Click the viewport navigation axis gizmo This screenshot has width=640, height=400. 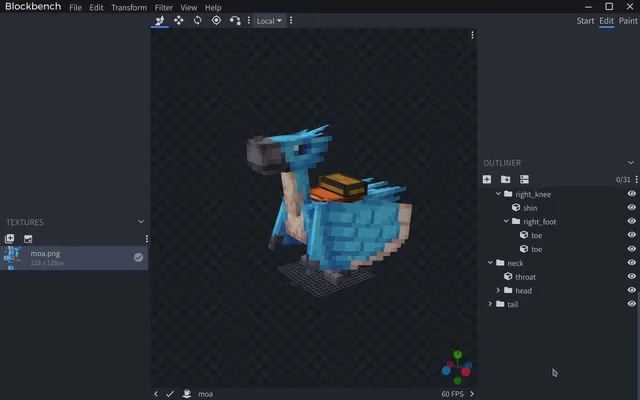(457, 367)
